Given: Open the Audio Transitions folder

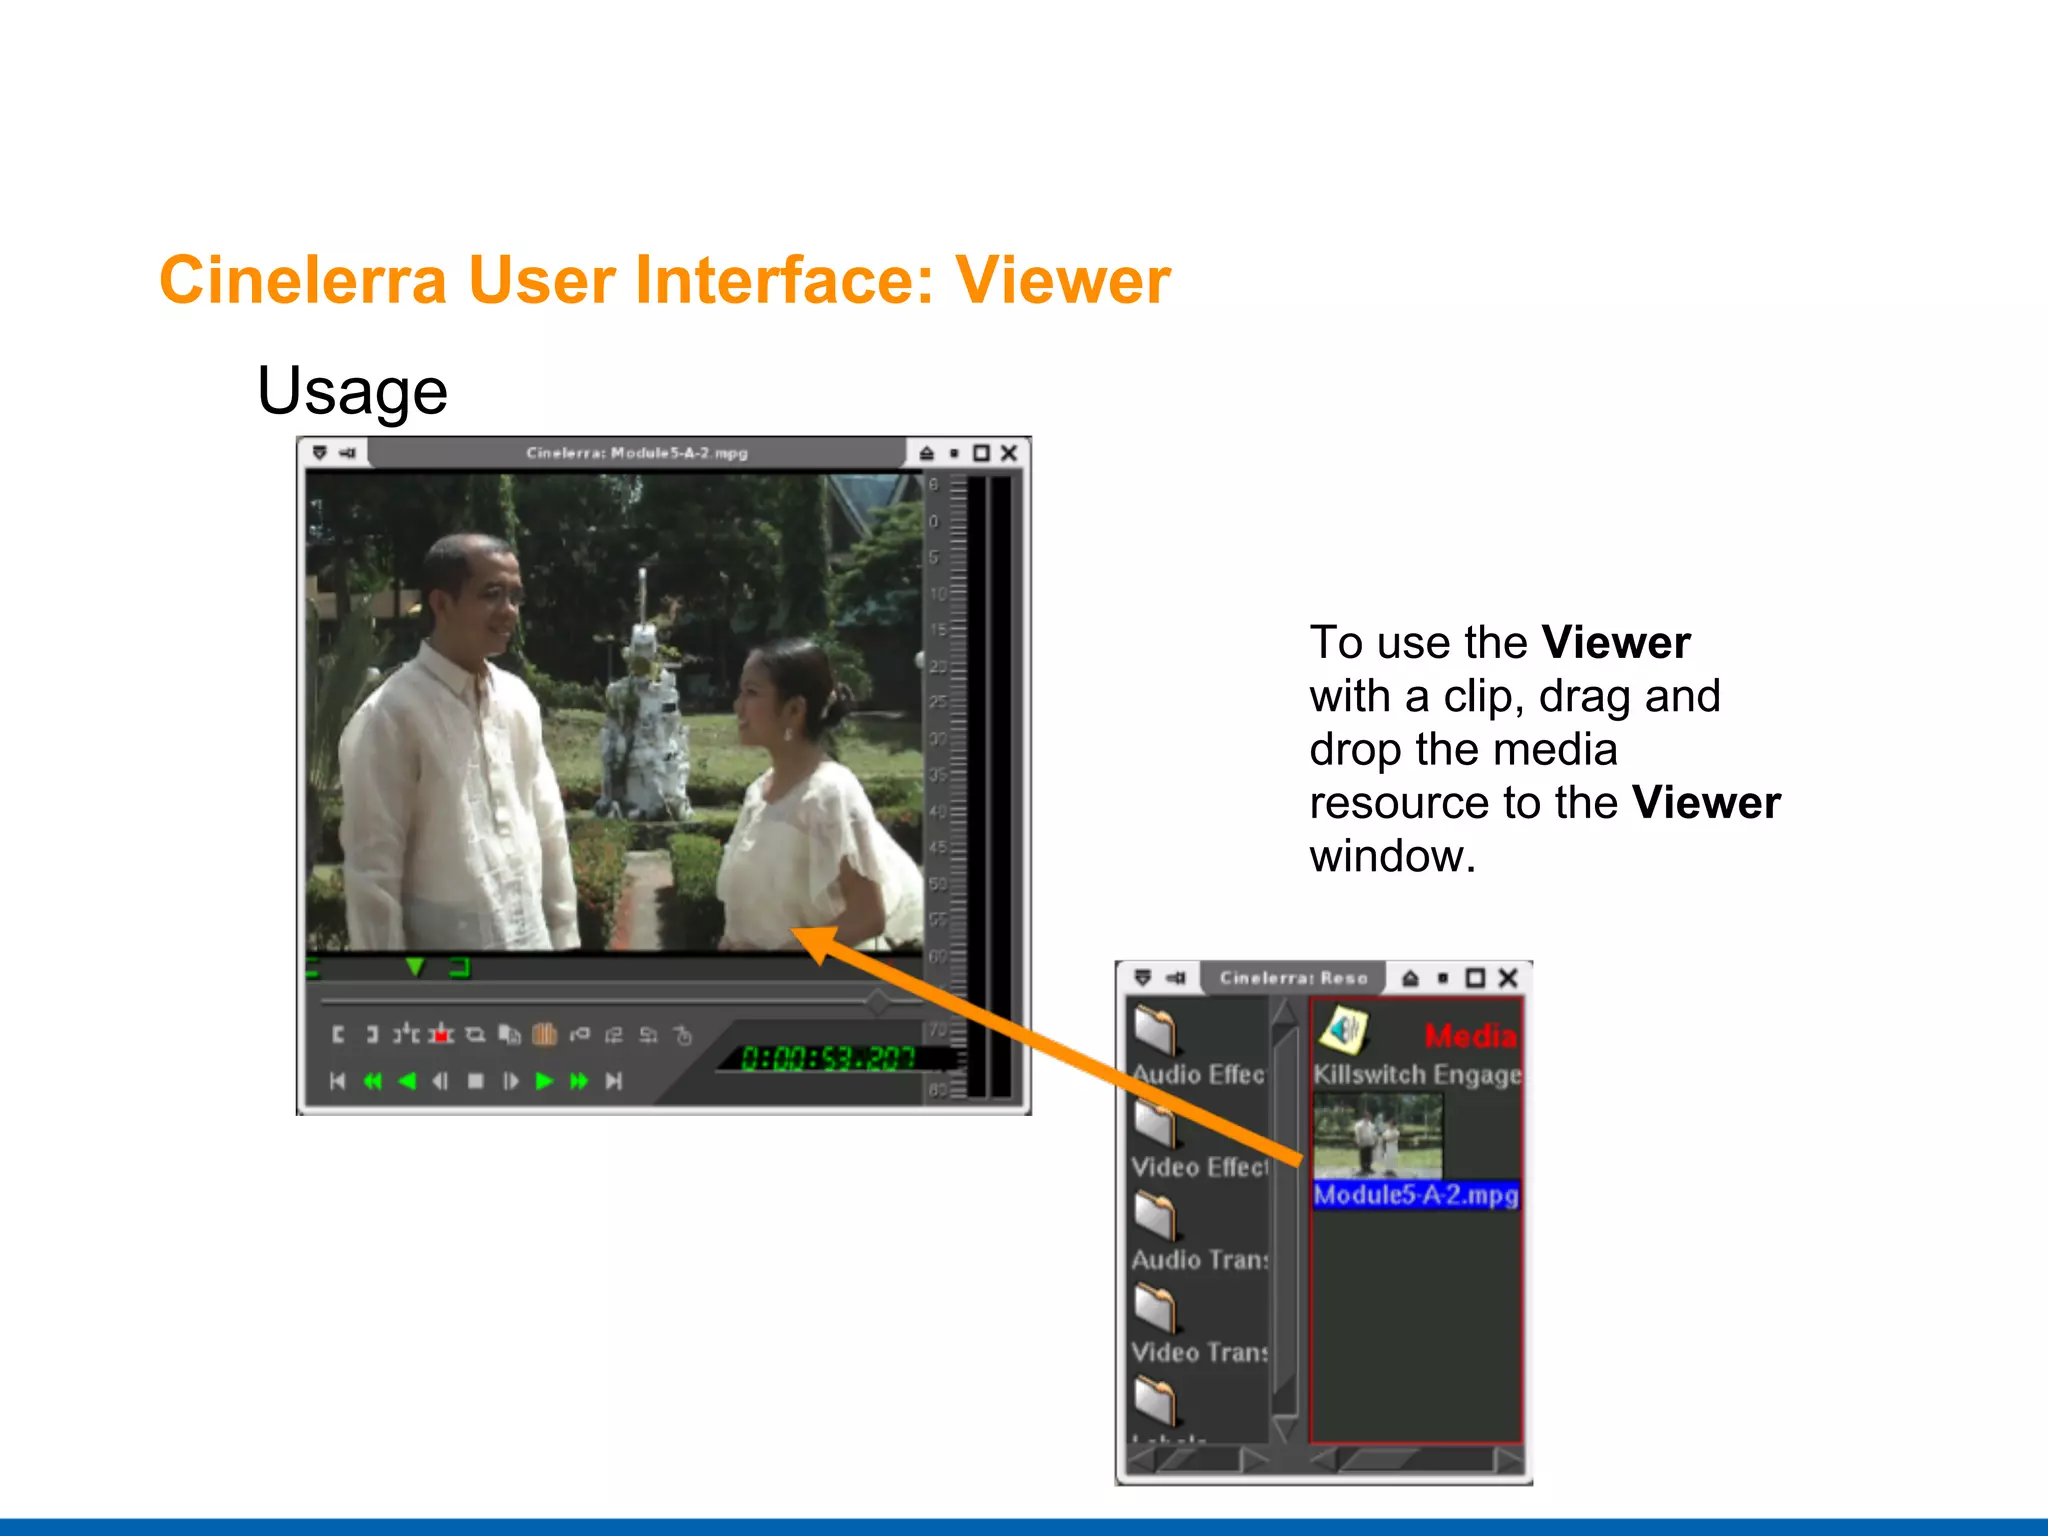Looking at the screenshot, I should tap(1155, 1216).
